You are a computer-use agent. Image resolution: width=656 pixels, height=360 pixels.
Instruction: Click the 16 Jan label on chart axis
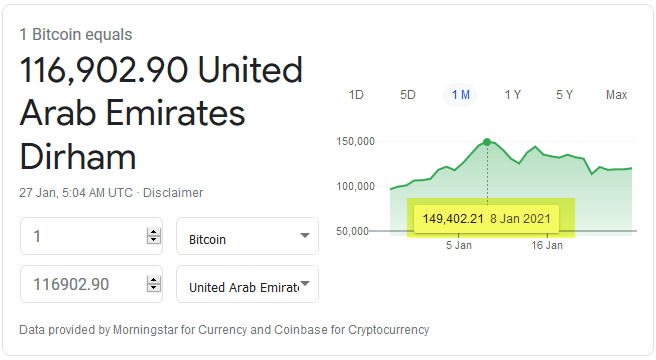[547, 245]
